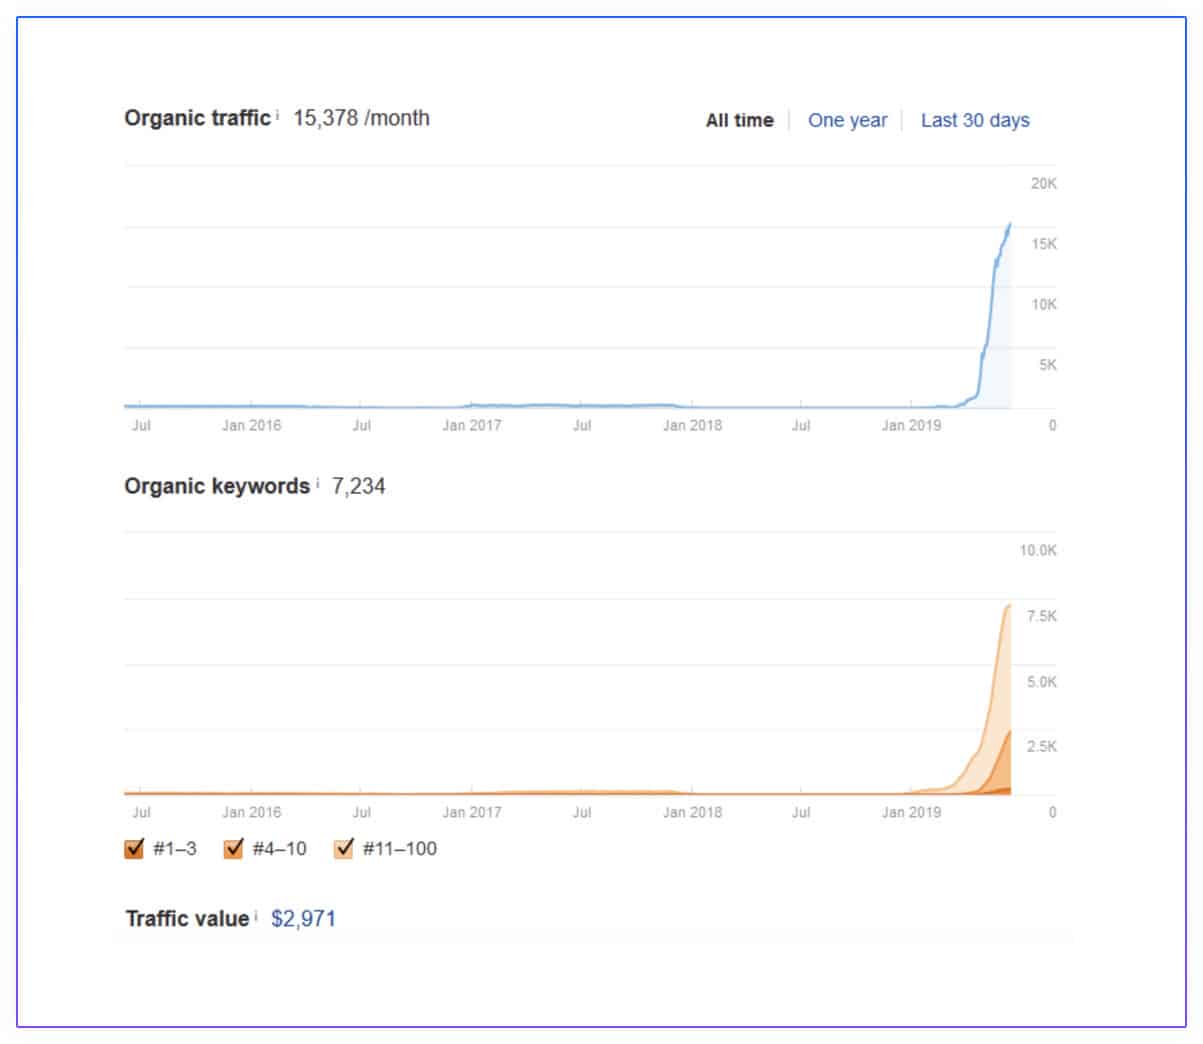Viewport: 1203px width, 1044px height.
Task: Toggle the #4–10 positions checkbox
Action: 233,849
